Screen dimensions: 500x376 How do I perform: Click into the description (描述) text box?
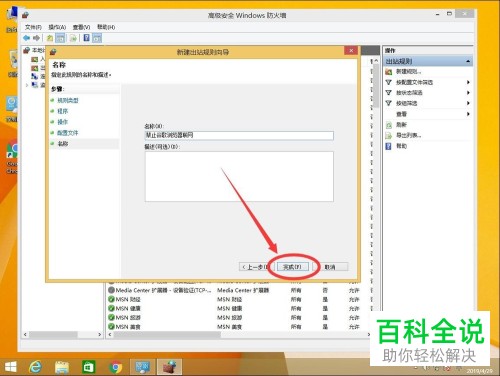[x=239, y=176]
